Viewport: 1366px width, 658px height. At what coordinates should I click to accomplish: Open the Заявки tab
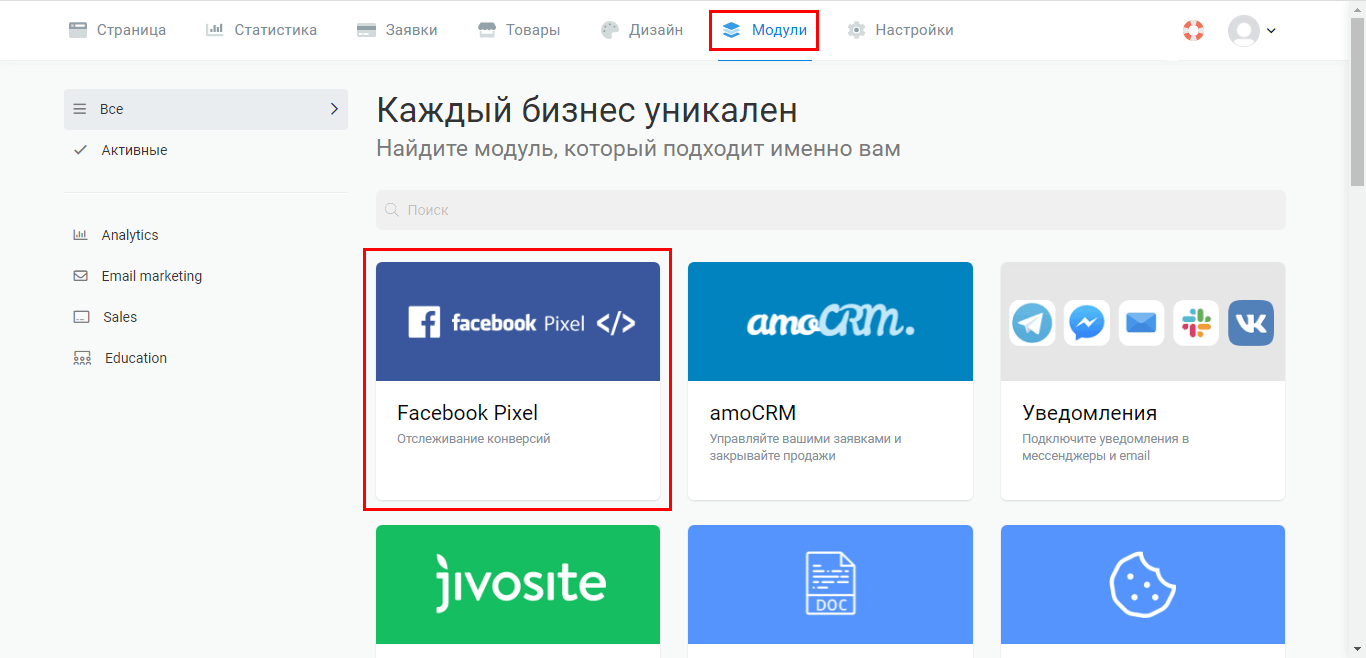(x=397, y=30)
